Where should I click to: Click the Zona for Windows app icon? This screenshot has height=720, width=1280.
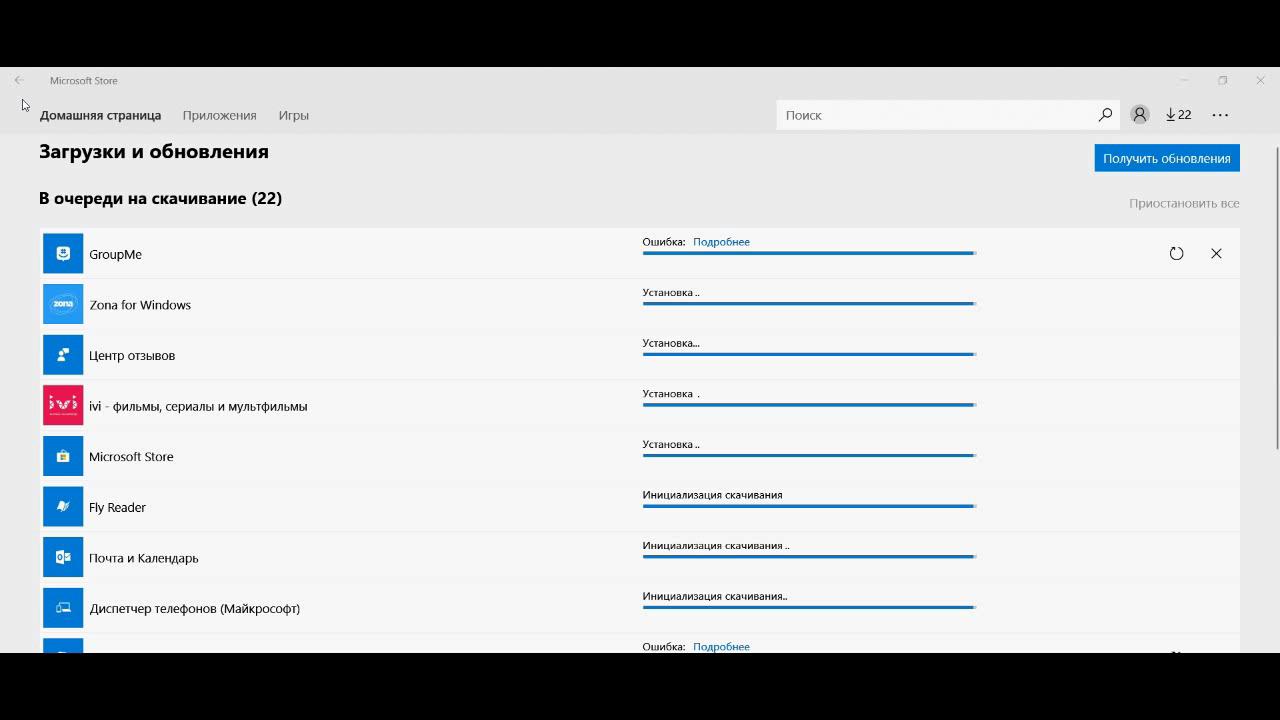coord(63,304)
